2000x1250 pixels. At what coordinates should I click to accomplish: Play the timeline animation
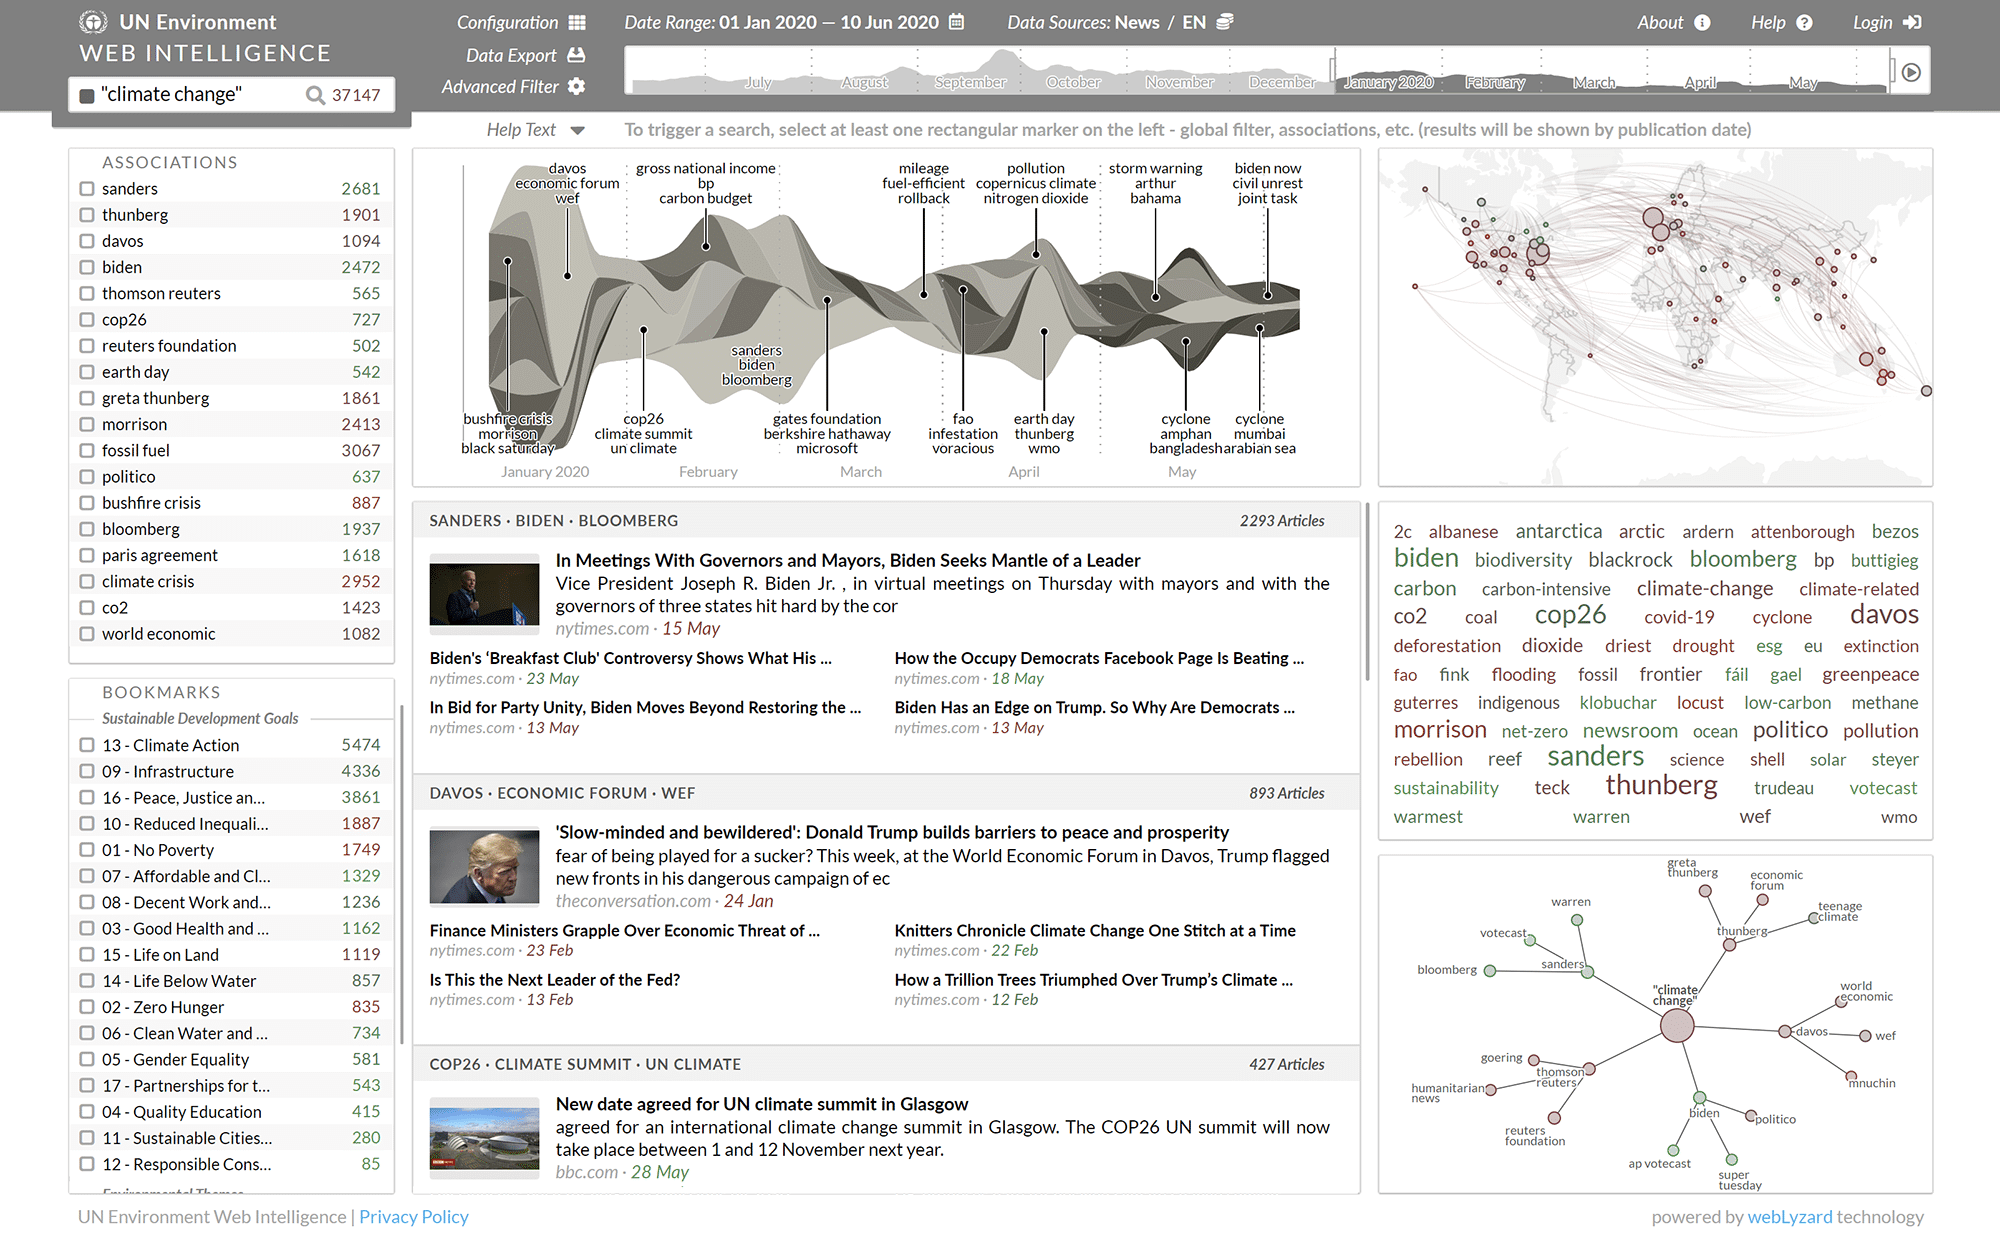[x=1911, y=72]
